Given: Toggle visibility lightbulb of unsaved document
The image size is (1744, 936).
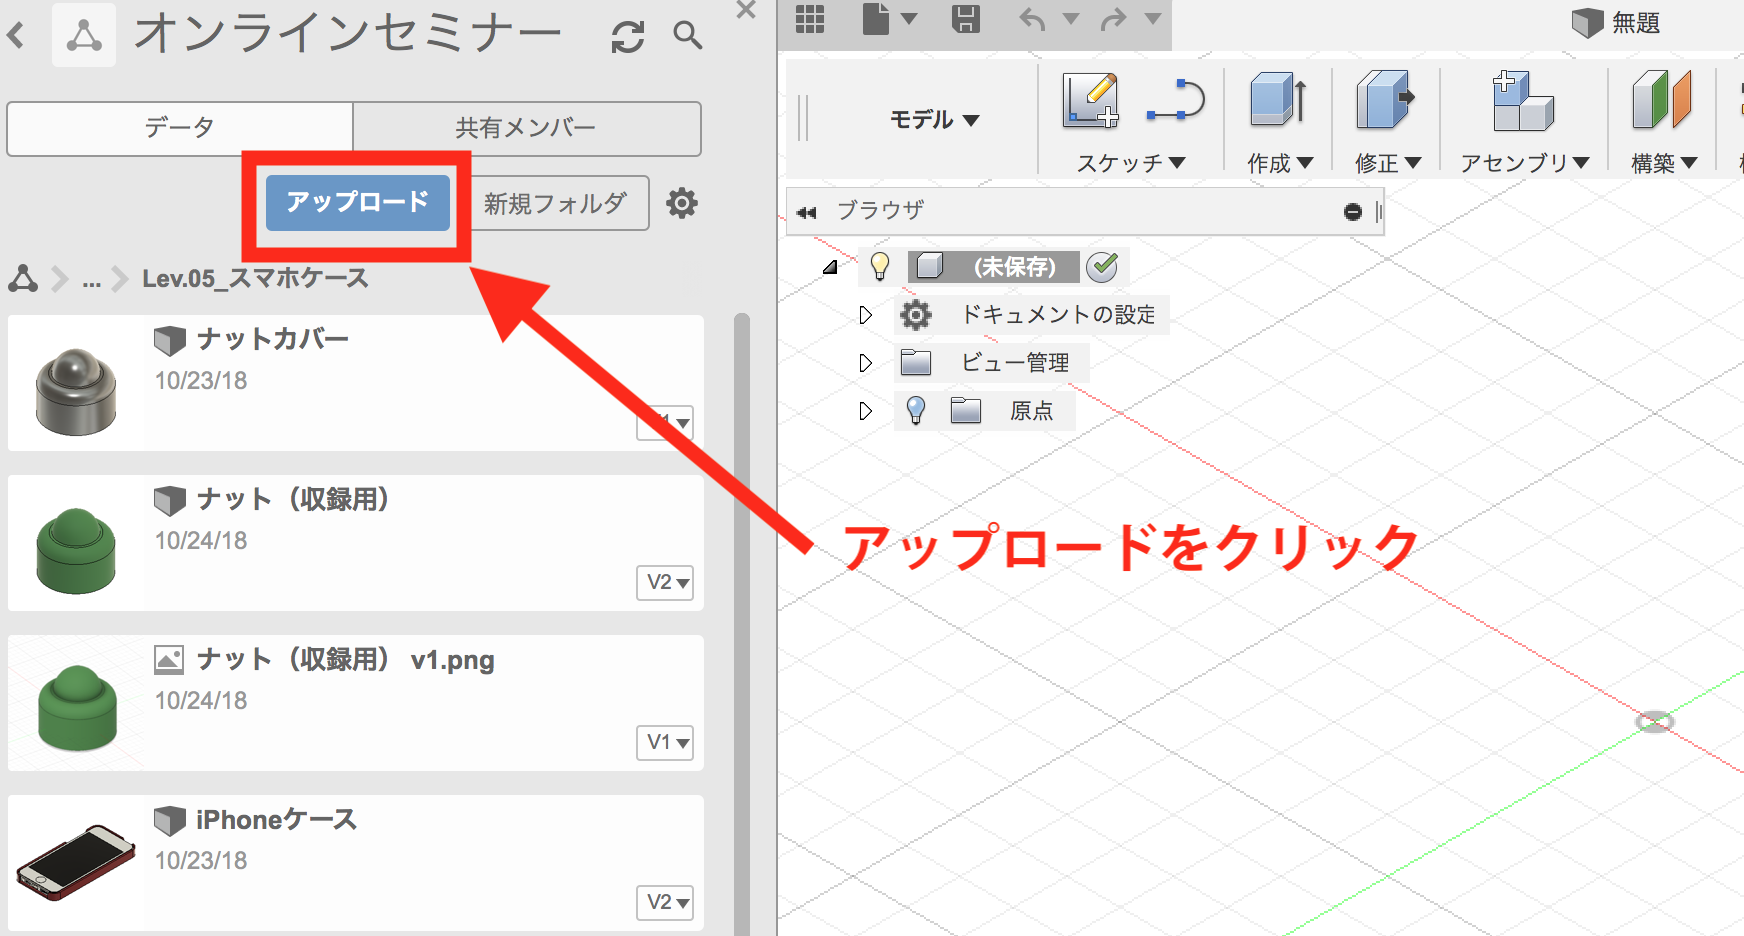Looking at the screenshot, I should click(880, 266).
